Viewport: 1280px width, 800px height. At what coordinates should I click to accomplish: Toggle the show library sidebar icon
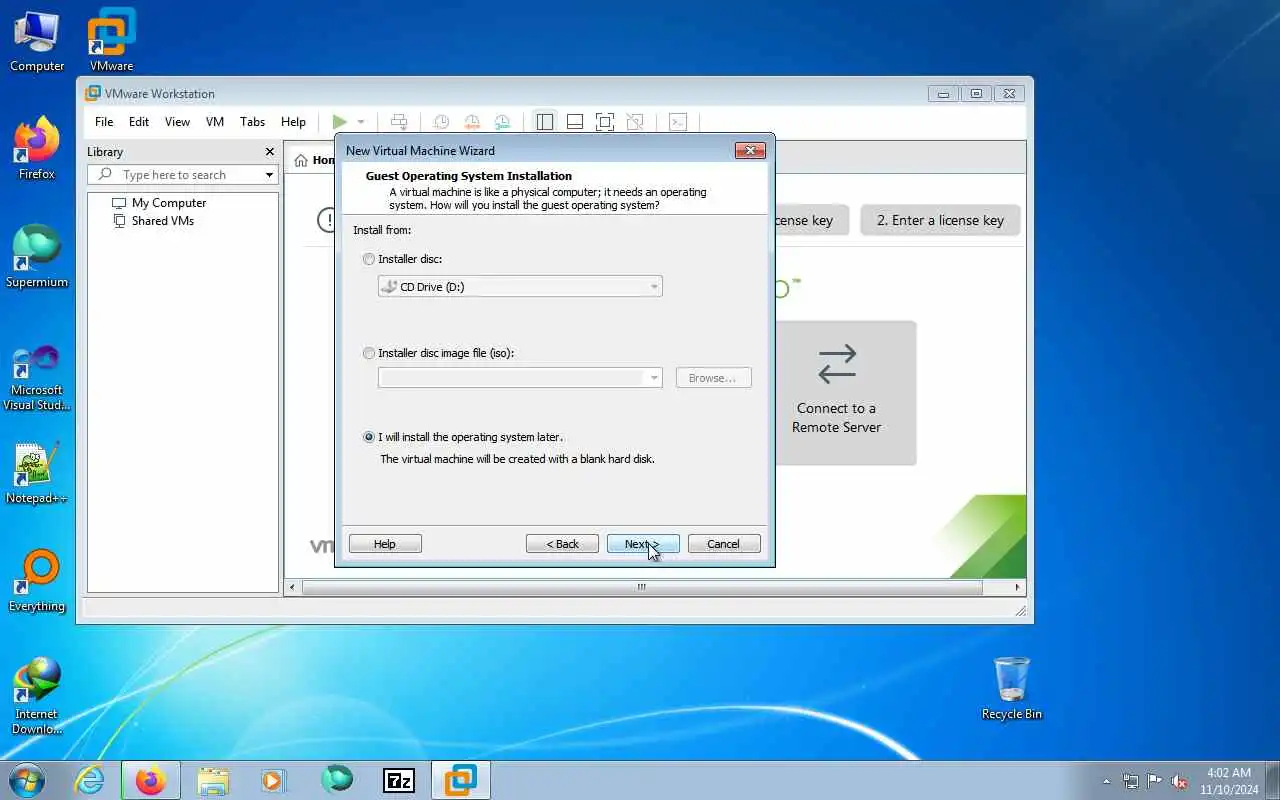545,122
